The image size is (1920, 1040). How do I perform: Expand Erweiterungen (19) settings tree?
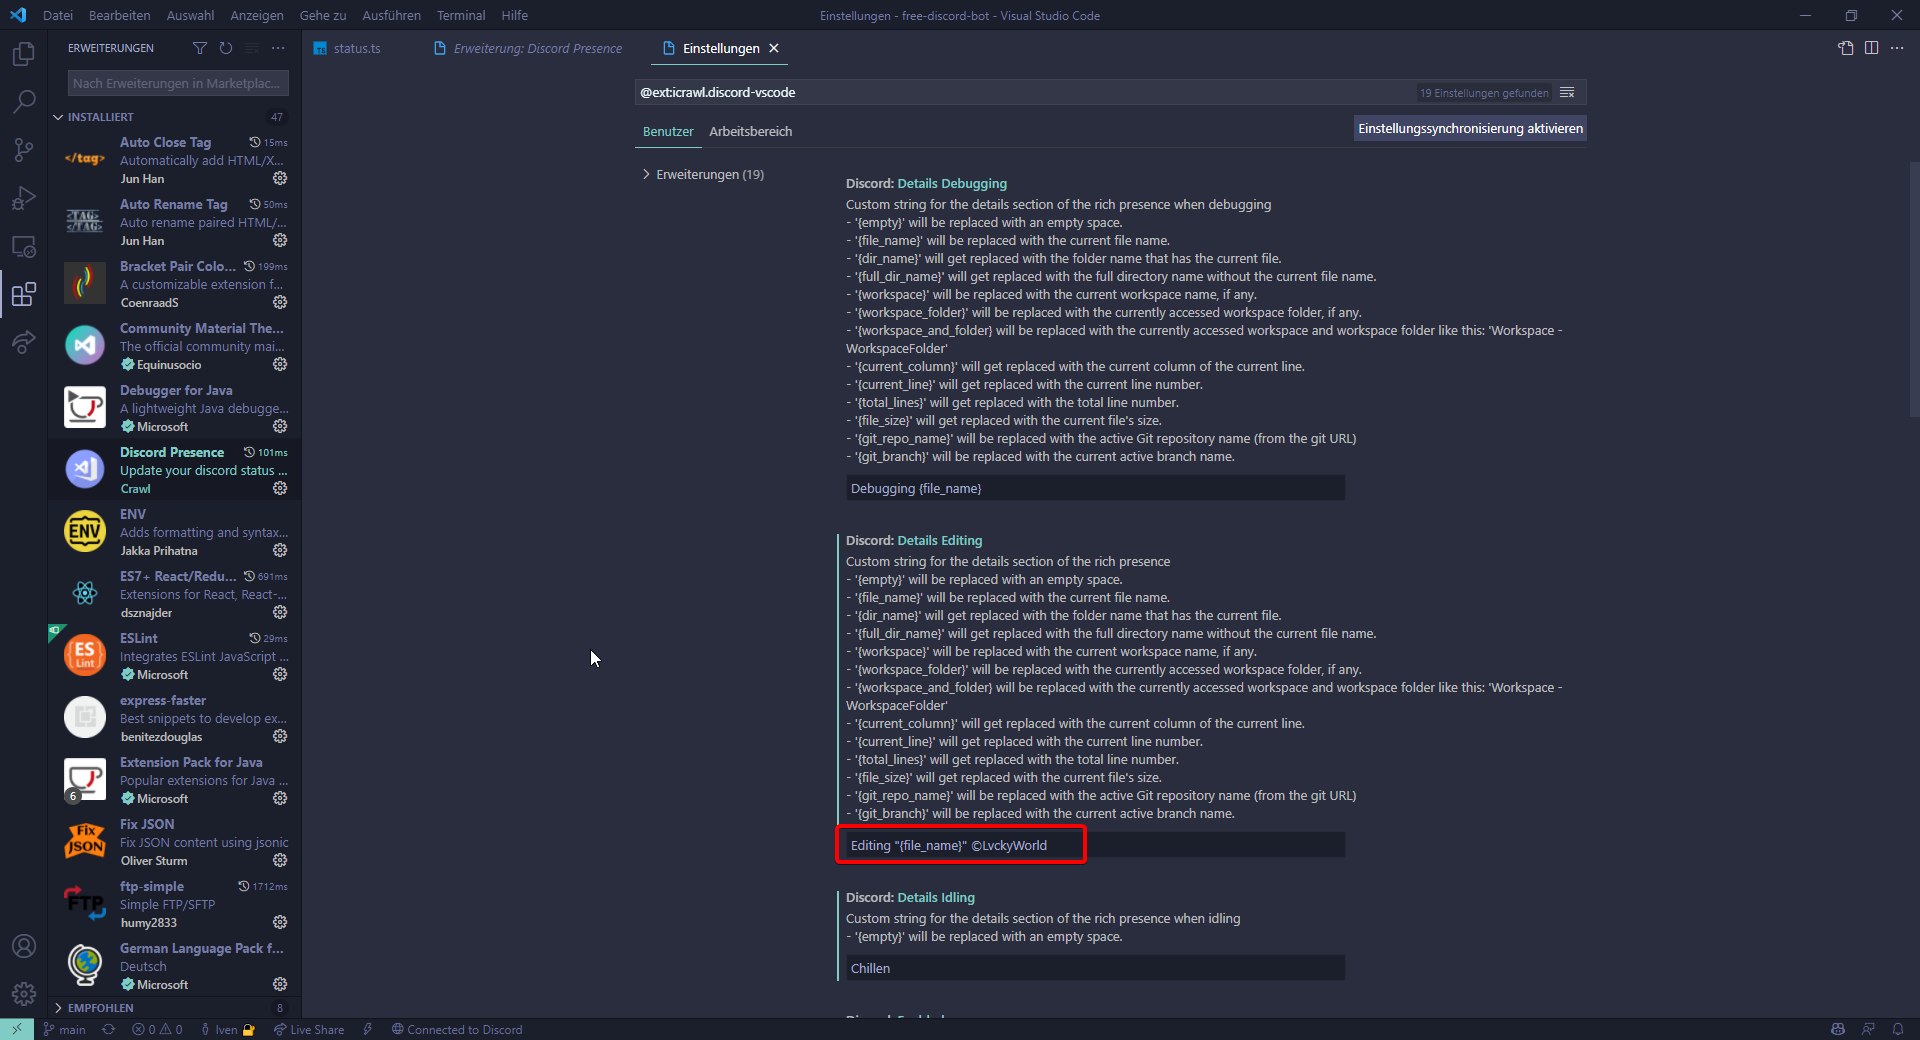click(x=646, y=174)
